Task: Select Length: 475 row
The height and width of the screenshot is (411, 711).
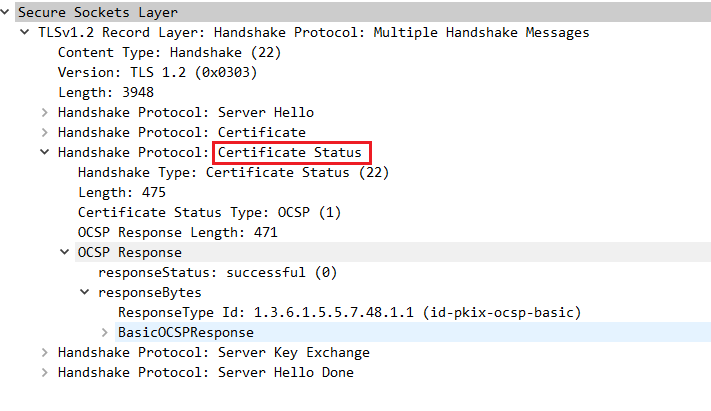Action: point(122,192)
